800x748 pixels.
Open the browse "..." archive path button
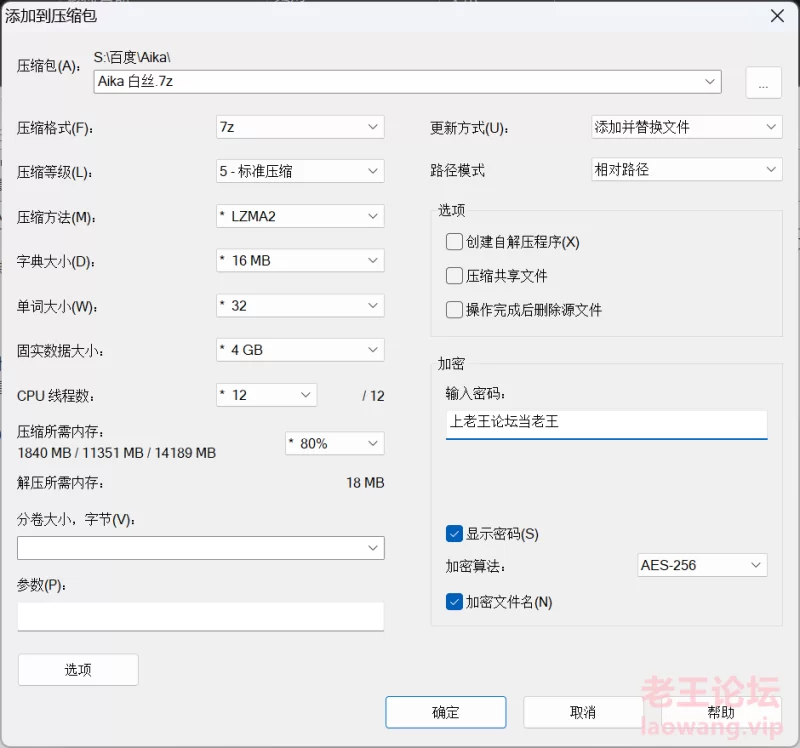(x=763, y=82)
